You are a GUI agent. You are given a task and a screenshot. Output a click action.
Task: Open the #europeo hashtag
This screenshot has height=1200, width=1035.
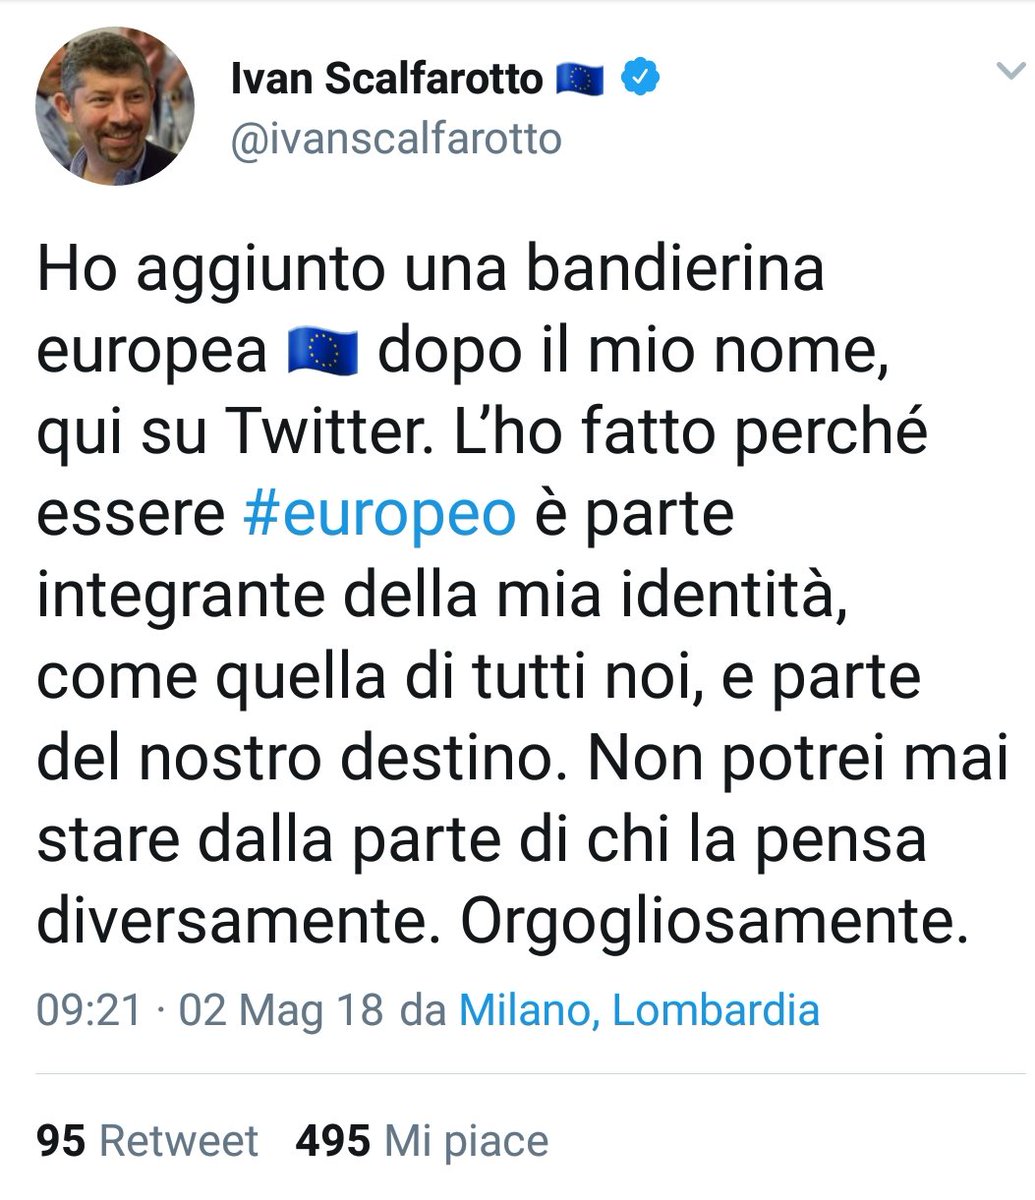point(380,513)
